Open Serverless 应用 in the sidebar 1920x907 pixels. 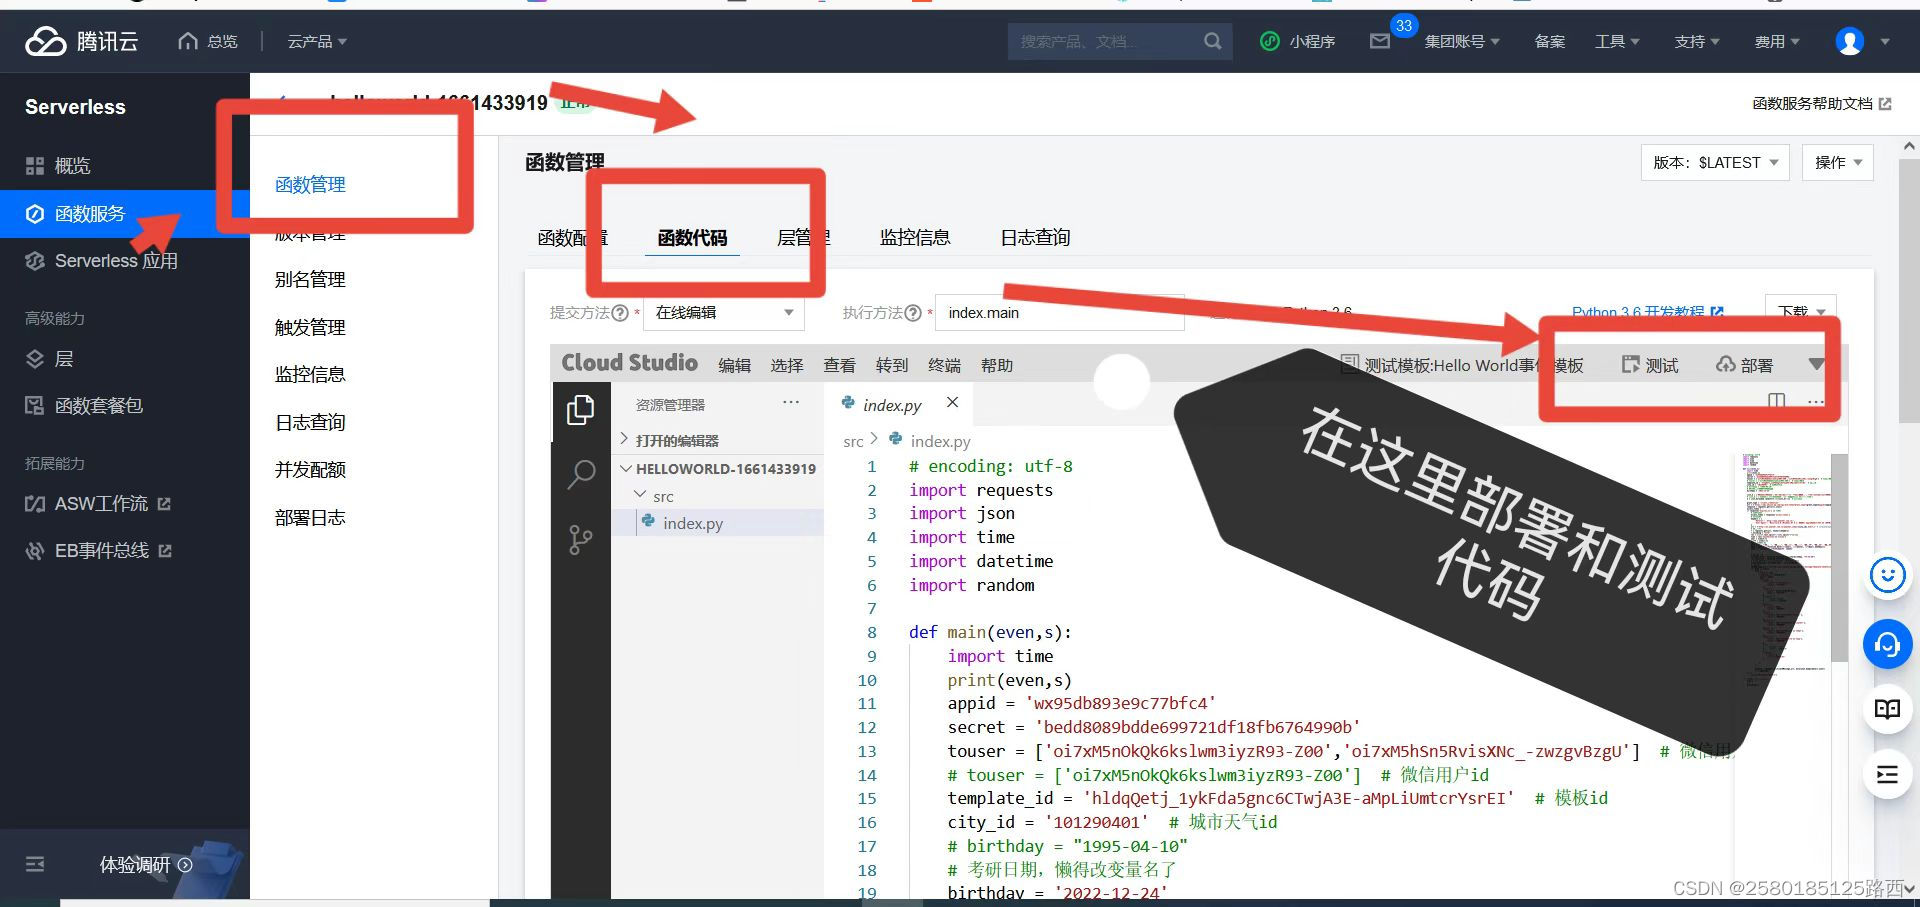point(116,261)
